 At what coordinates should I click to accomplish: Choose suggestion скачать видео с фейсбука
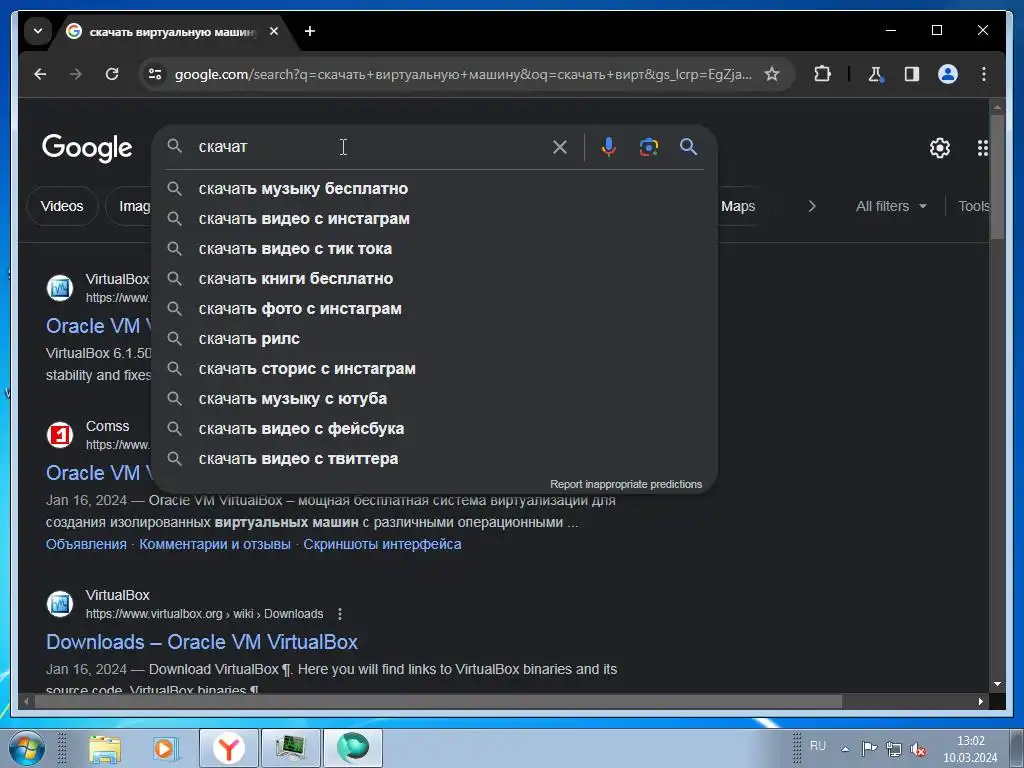coord(434,429)
